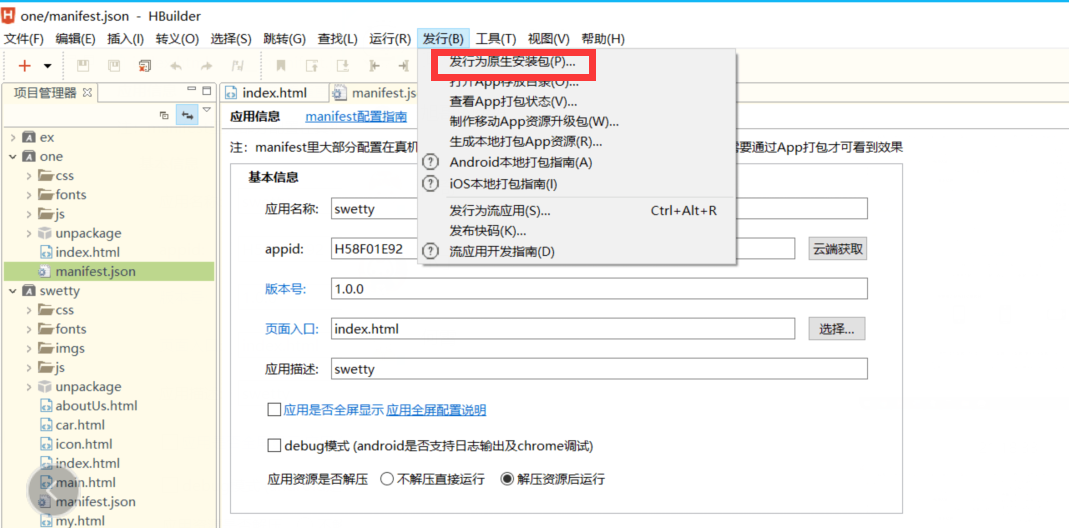
Task: Collapse the one project
Action: pos(13,156)
